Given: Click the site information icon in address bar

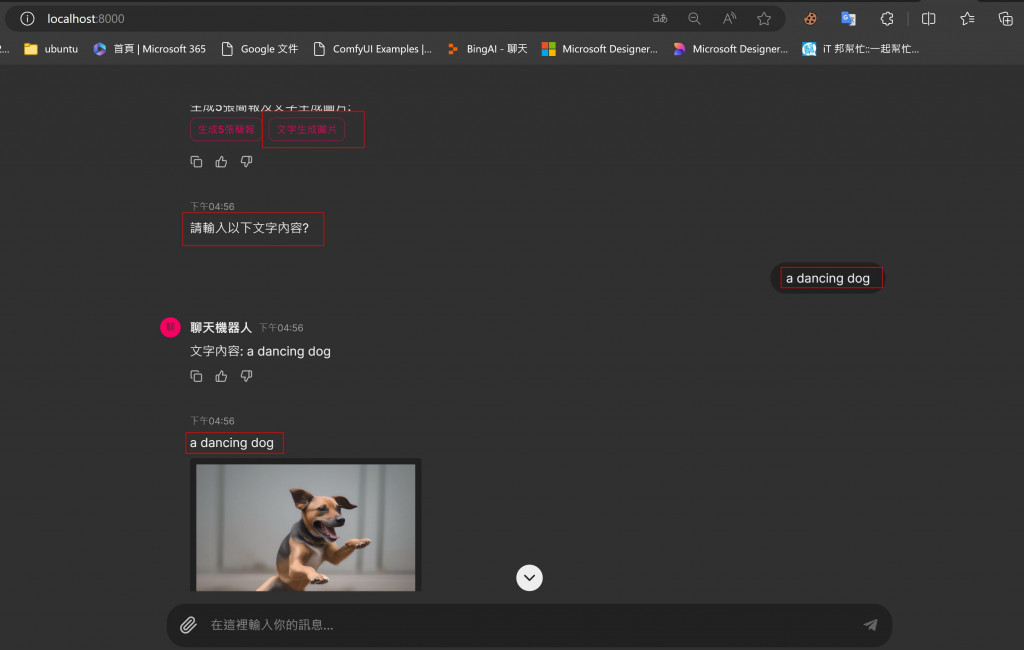Looking at the screenshot, I should (27, 18).
